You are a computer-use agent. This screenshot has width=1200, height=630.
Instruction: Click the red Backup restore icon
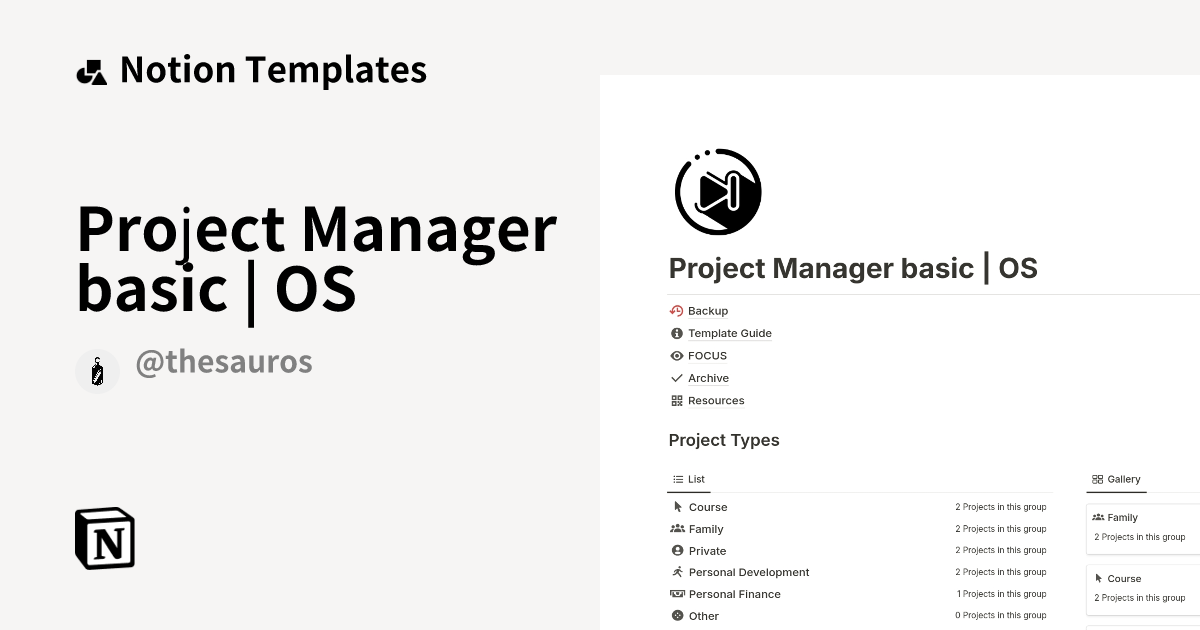point(676,310)
